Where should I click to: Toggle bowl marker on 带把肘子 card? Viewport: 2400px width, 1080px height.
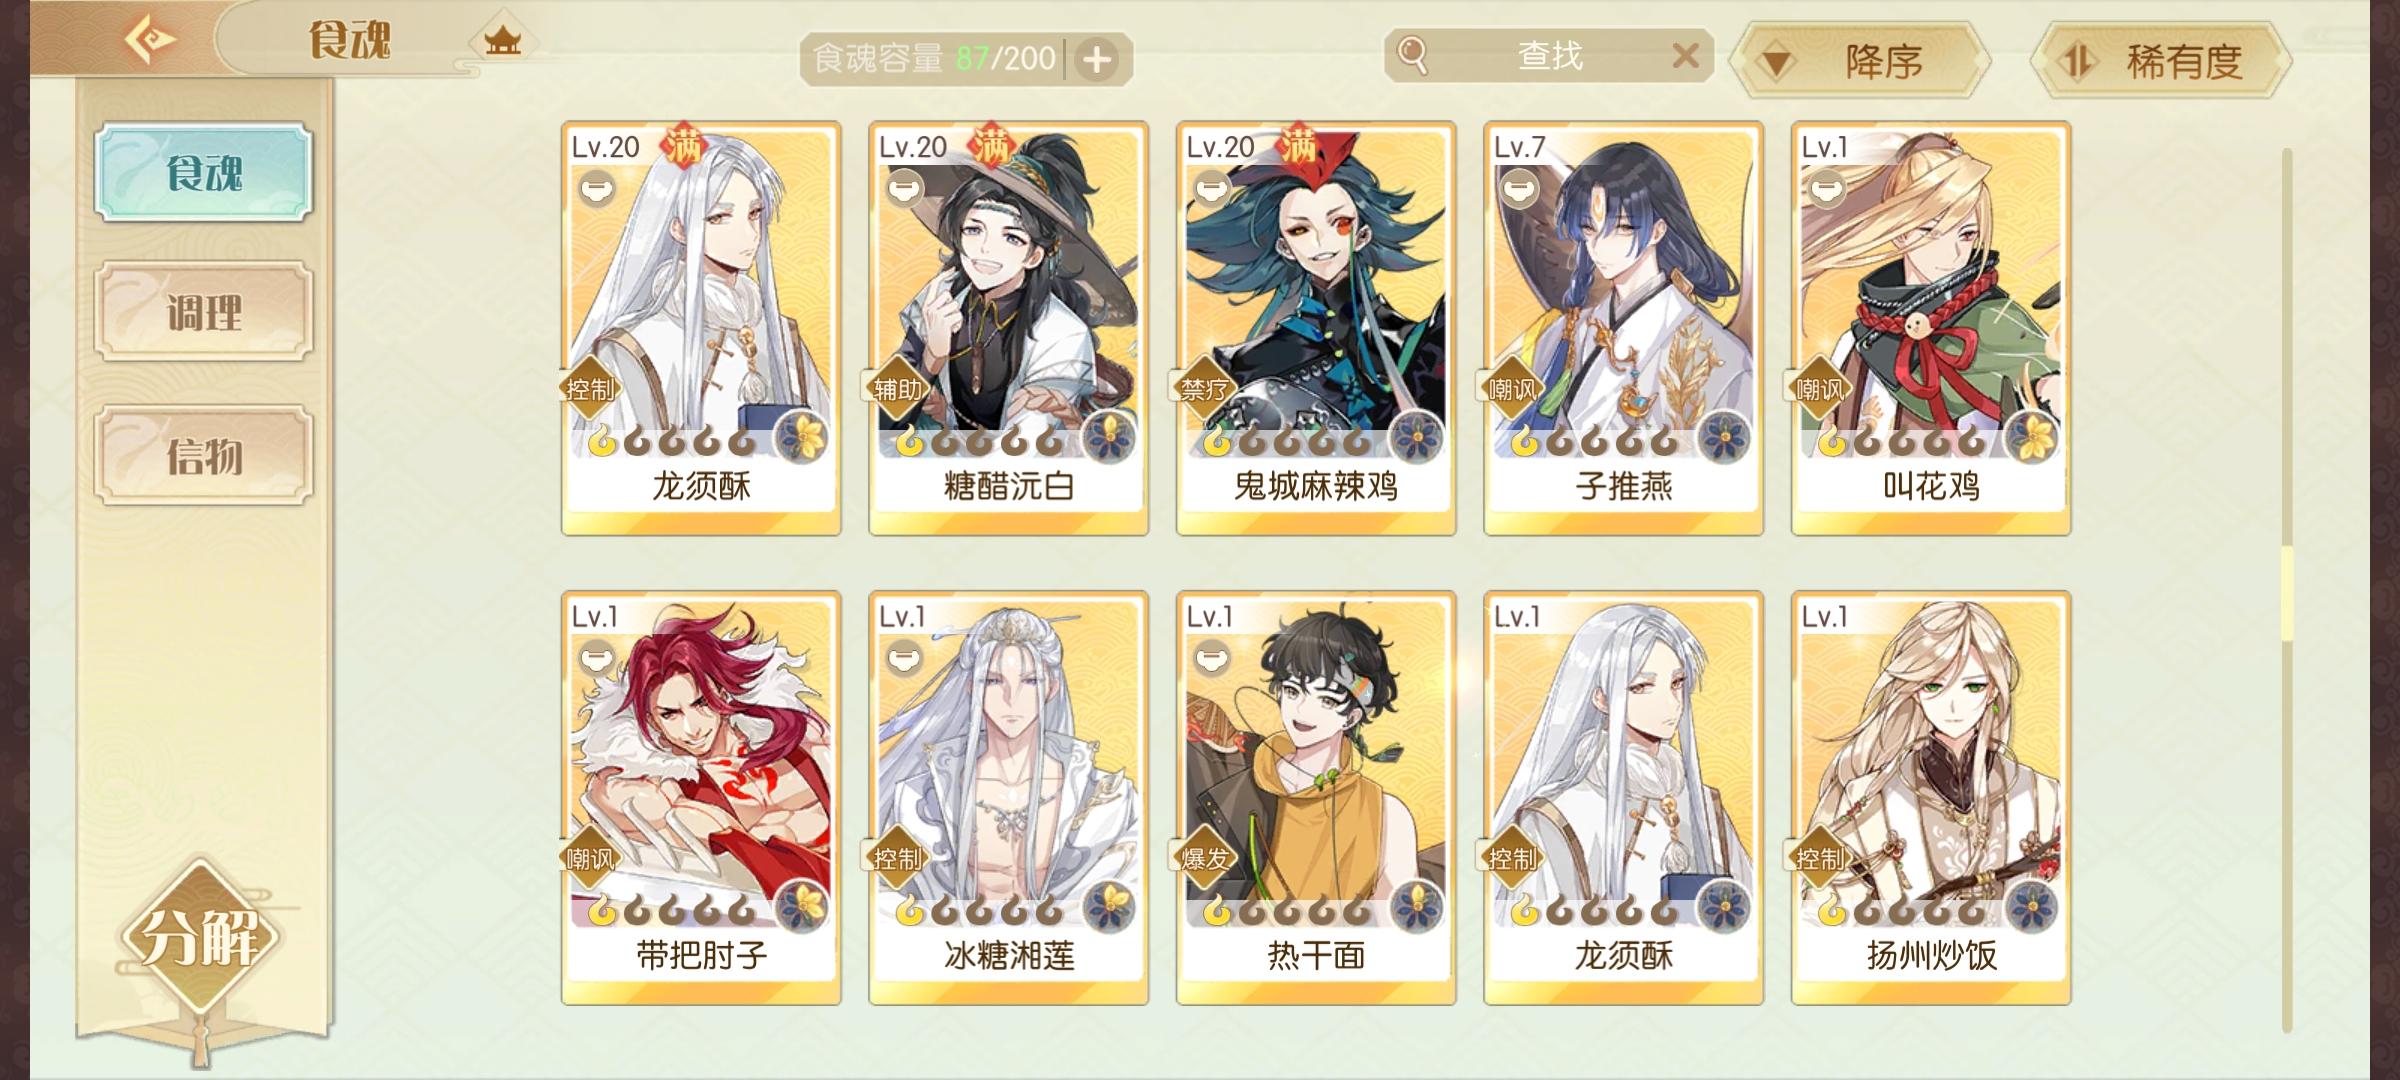coord(597,657)
